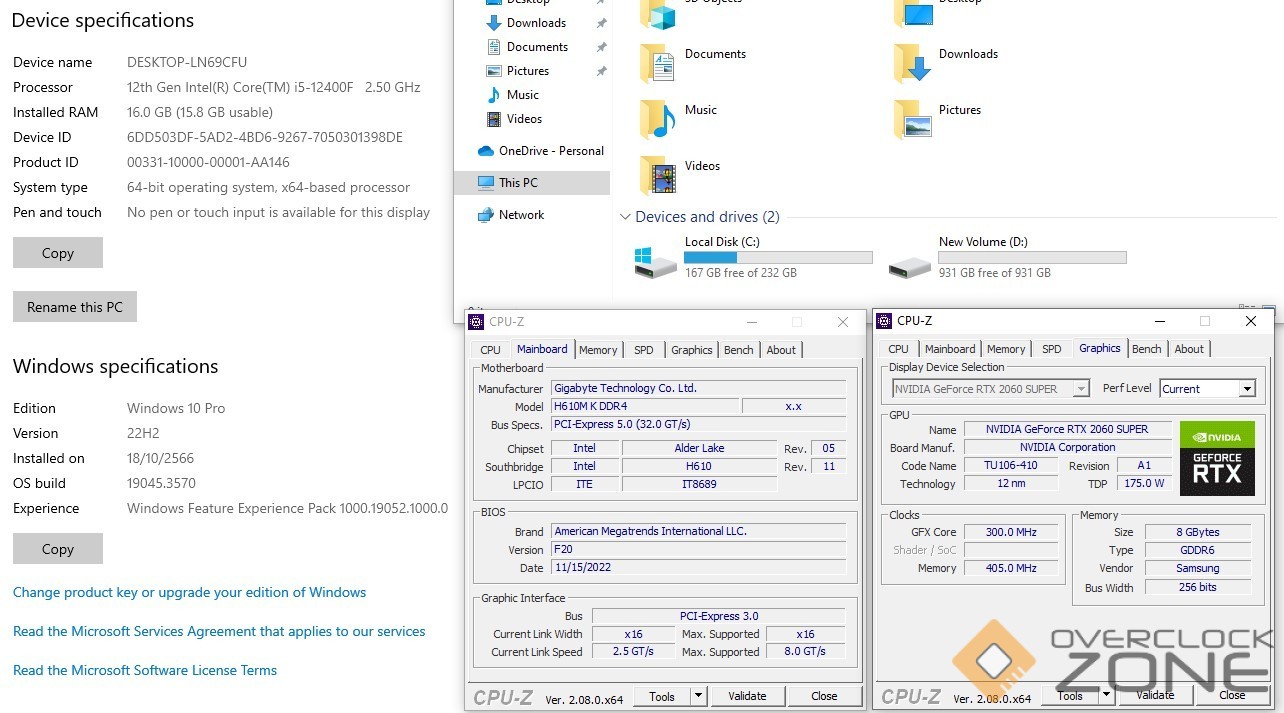Click GPU Code Name value TU106-410
This screenshot has width=1284, height=713.
coord(1011,465)
